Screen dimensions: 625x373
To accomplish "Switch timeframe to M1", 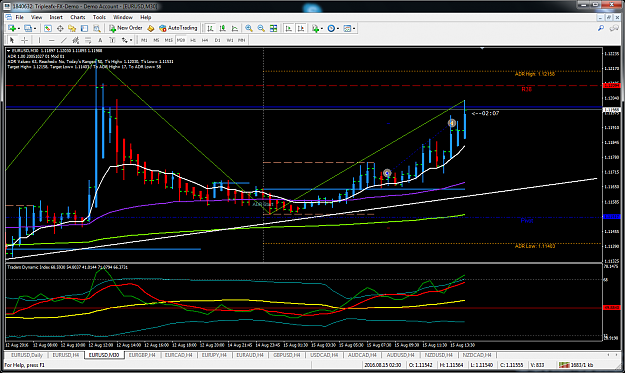I will [144, 40].
